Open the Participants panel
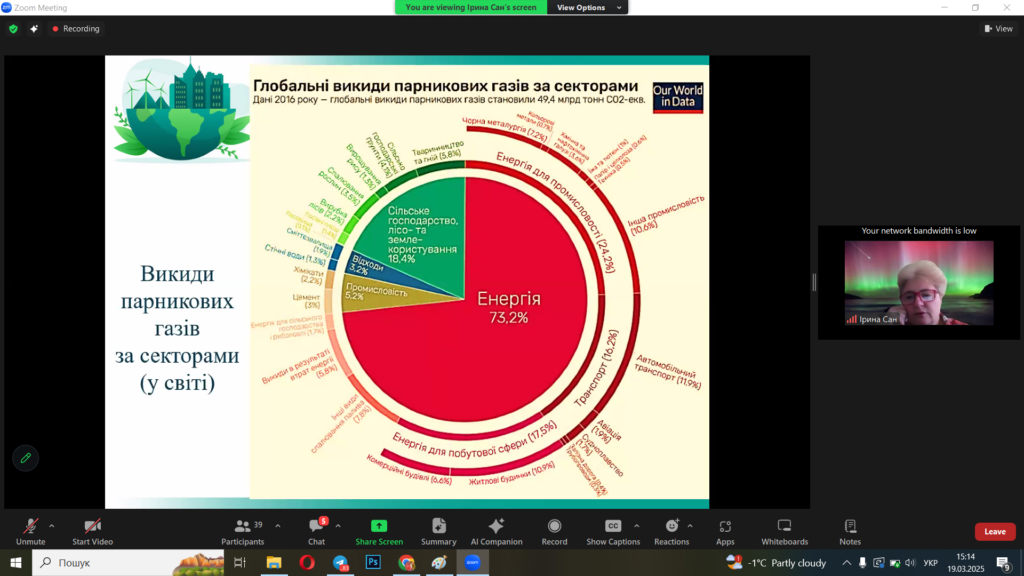 242,531
